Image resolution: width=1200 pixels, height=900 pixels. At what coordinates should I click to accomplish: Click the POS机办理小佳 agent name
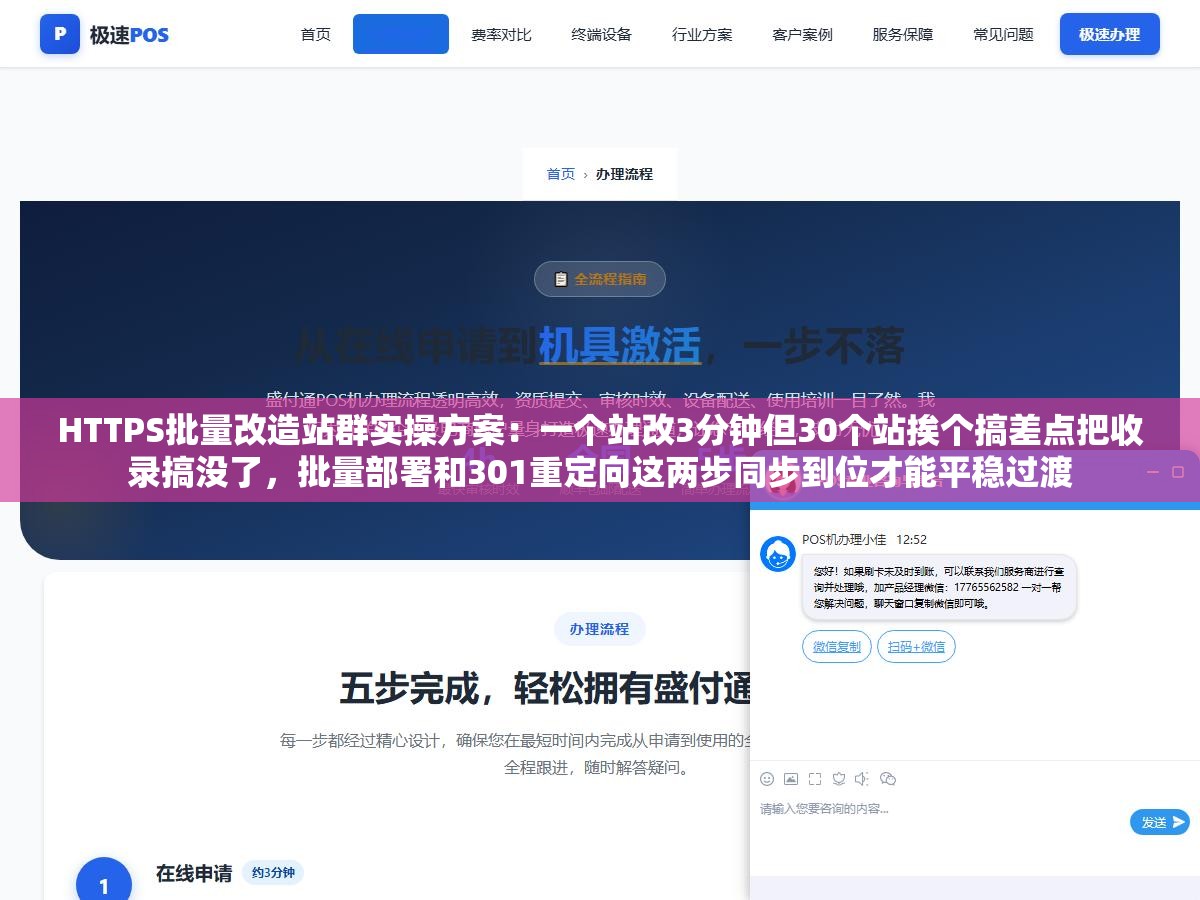pyautogui.click(x=844, y=539)
